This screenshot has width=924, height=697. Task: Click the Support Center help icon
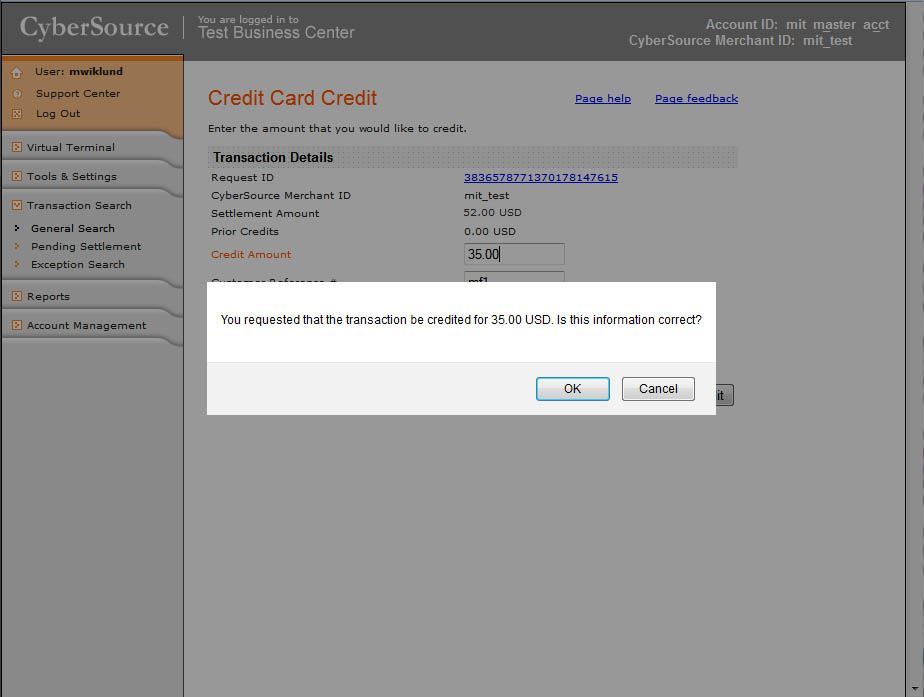pyautogui.click(x=17, y=94)
